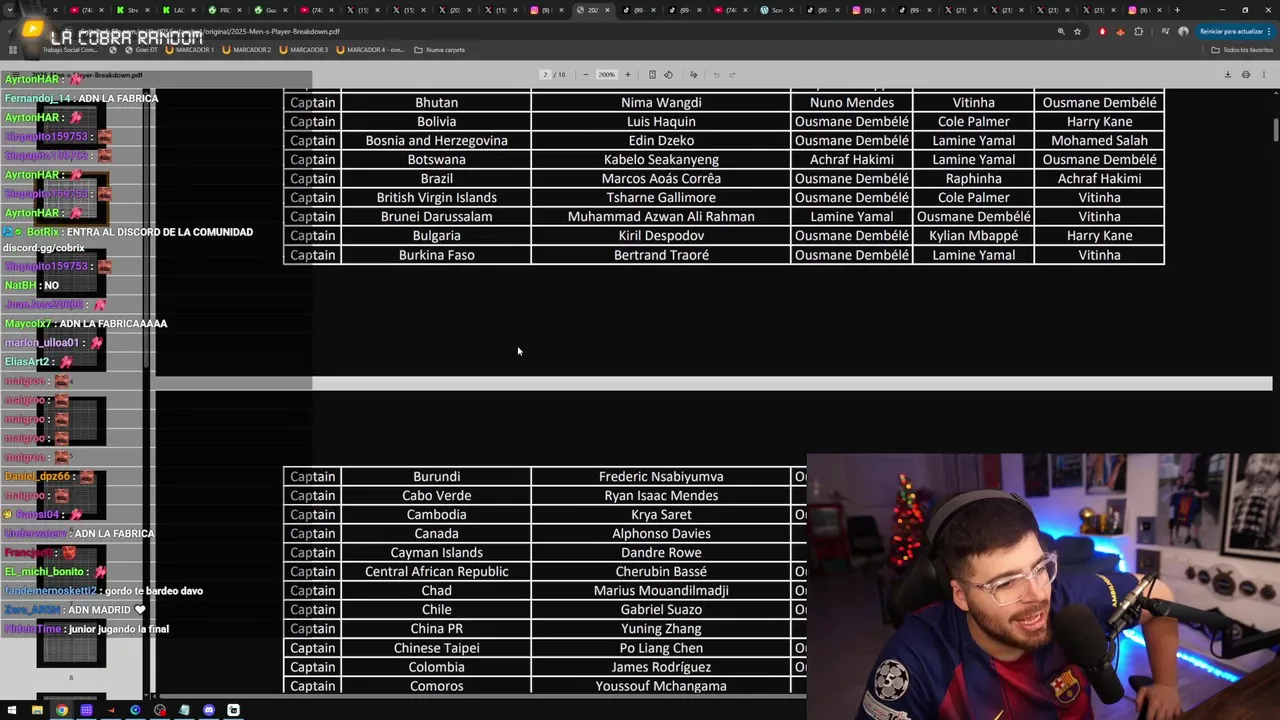Open the Chrome profile avatar
The image size is (1280, 720).
[x=1183, y=32]
